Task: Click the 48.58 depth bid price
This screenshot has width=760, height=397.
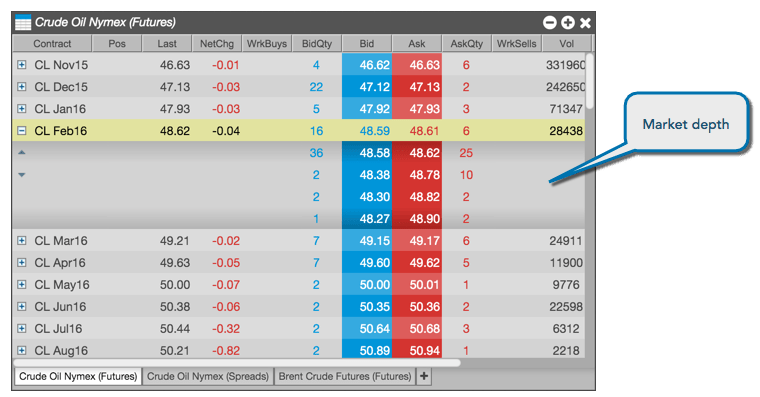Action: pos(367,153)
